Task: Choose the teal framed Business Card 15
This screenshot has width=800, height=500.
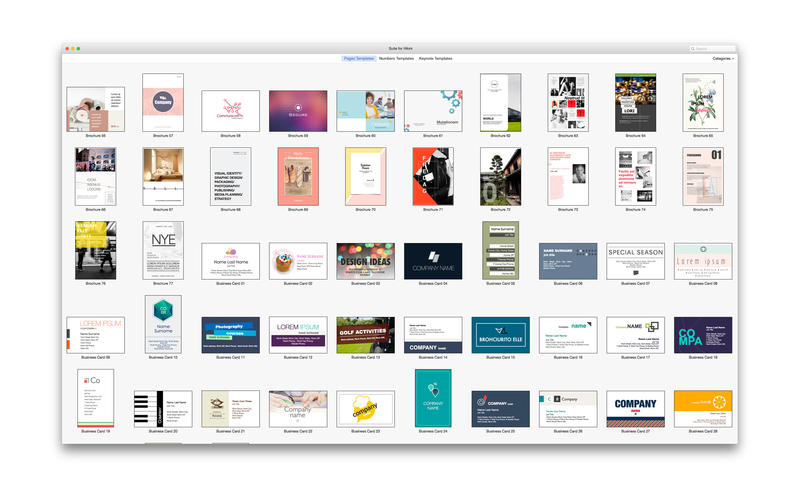Action: tap(501, 335)
